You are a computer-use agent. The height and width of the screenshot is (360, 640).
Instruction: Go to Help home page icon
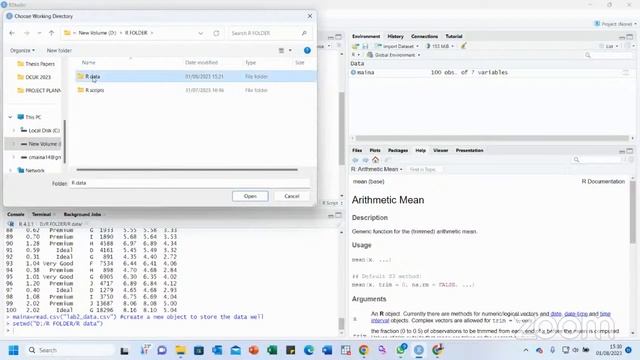point(376,160)
